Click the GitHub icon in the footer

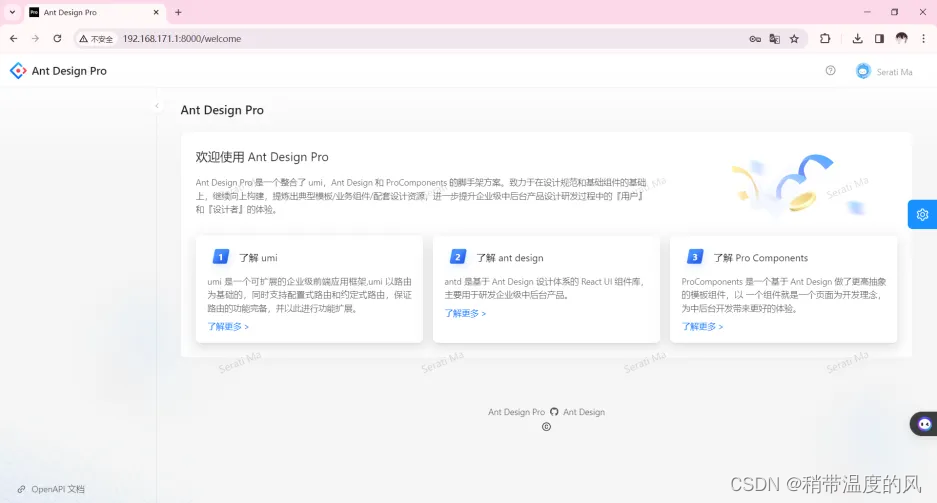click(554, 412)
